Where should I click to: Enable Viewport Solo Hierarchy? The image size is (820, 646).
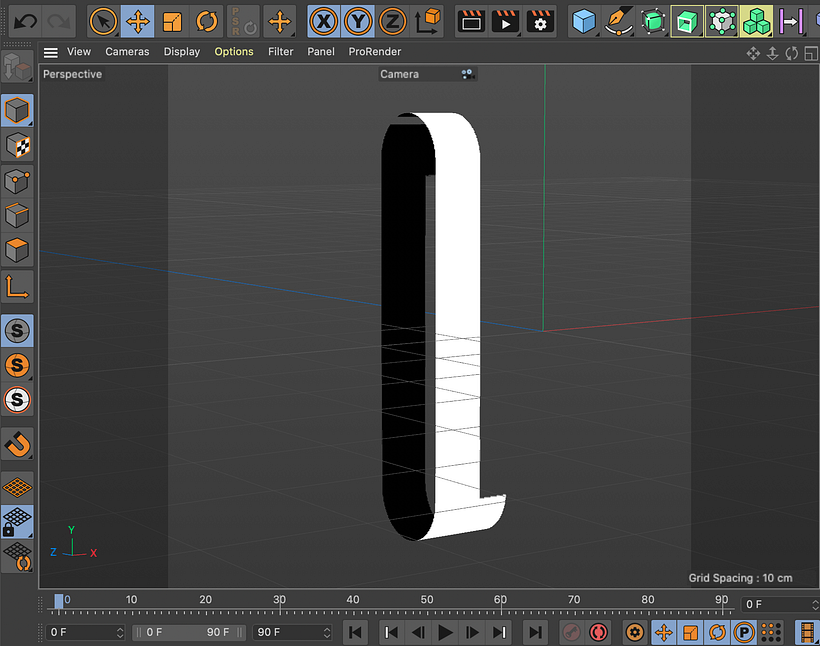(x=17, y=400)
